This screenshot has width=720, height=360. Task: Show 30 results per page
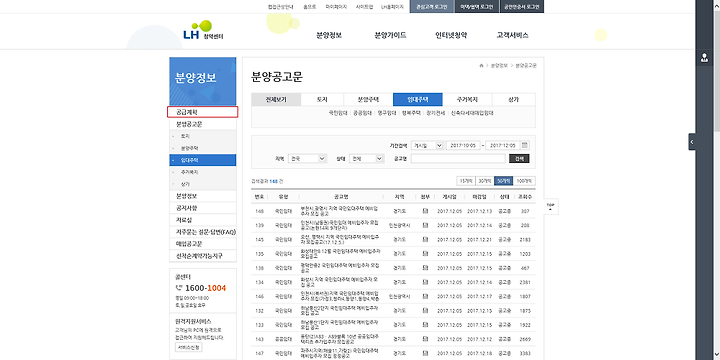484,181
